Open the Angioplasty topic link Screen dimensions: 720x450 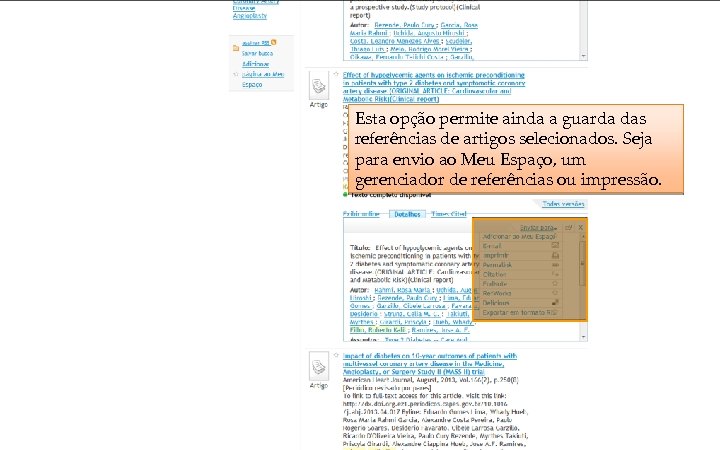pos(249,16)
